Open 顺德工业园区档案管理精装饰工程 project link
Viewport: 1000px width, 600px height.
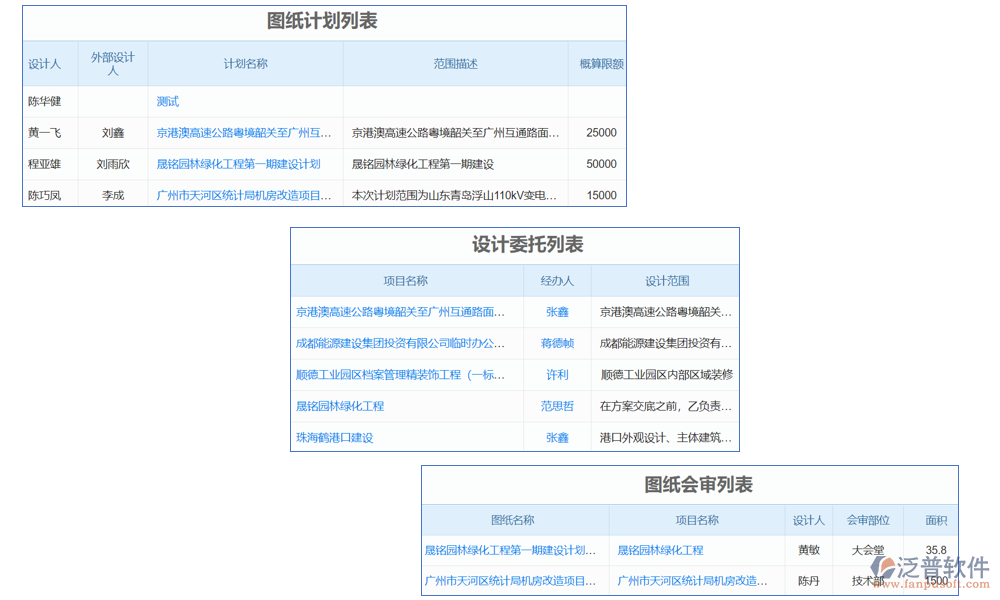(x=400, y=375)
